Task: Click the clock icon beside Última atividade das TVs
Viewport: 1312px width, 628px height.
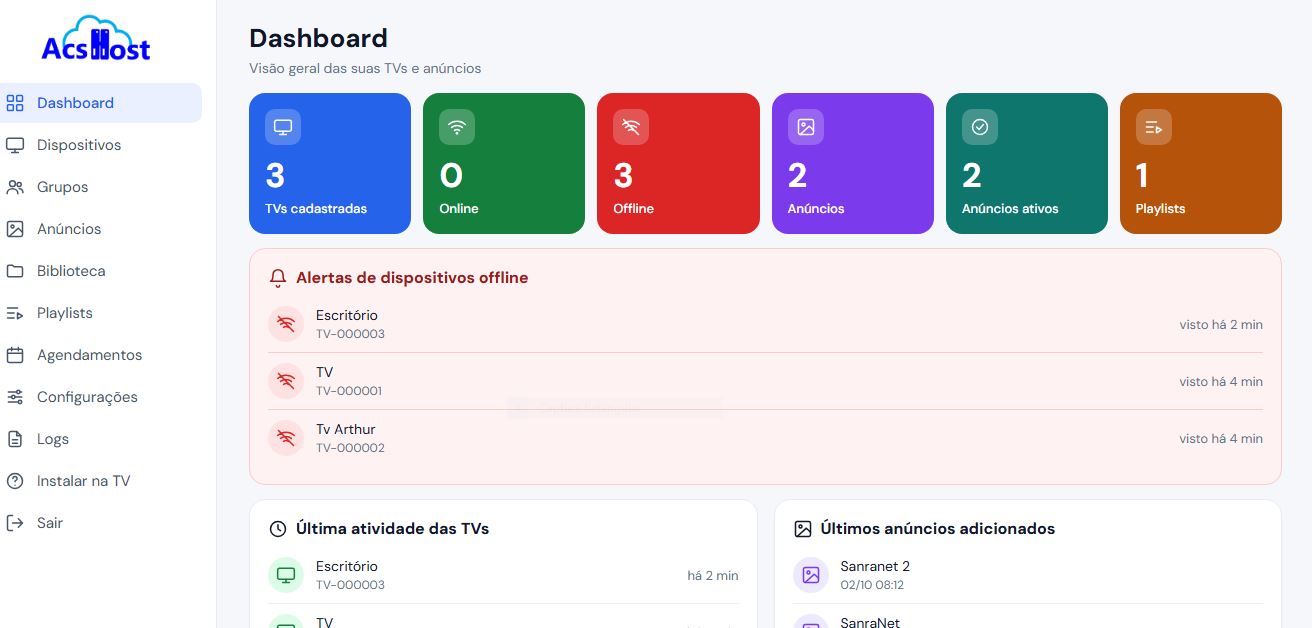Action: pos(278,529)
